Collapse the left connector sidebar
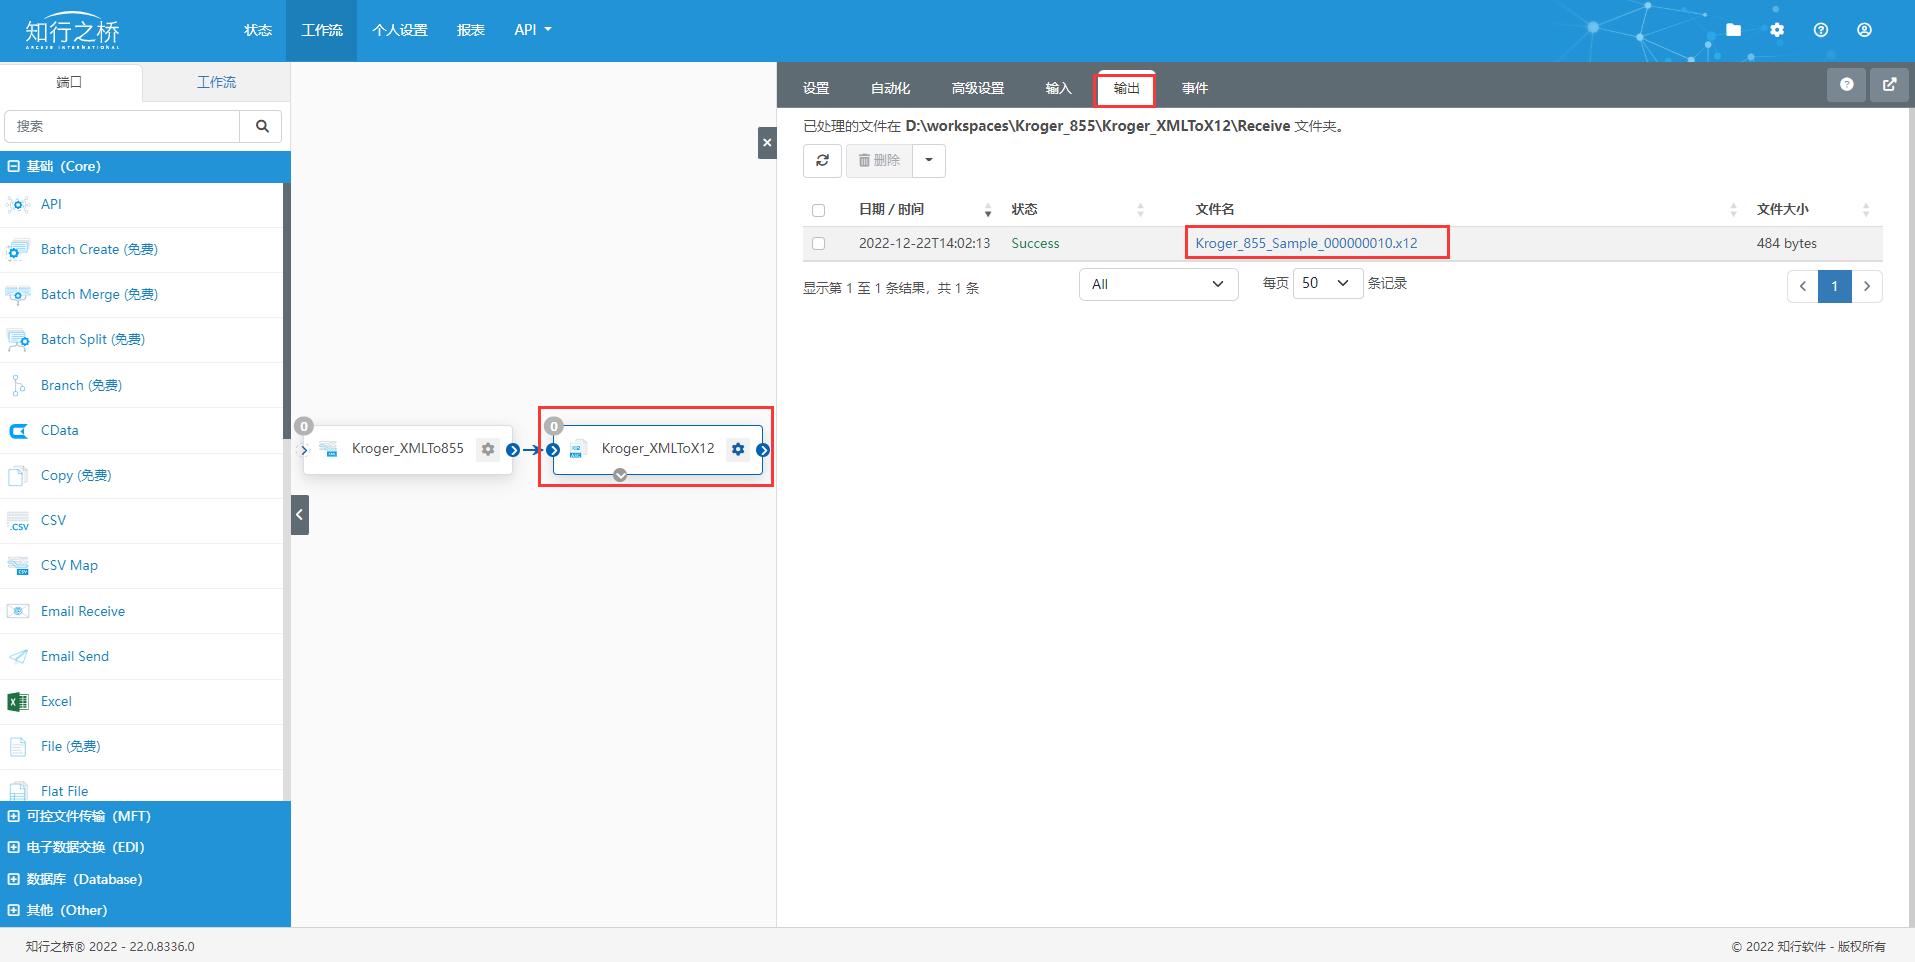 pos(300,515)
